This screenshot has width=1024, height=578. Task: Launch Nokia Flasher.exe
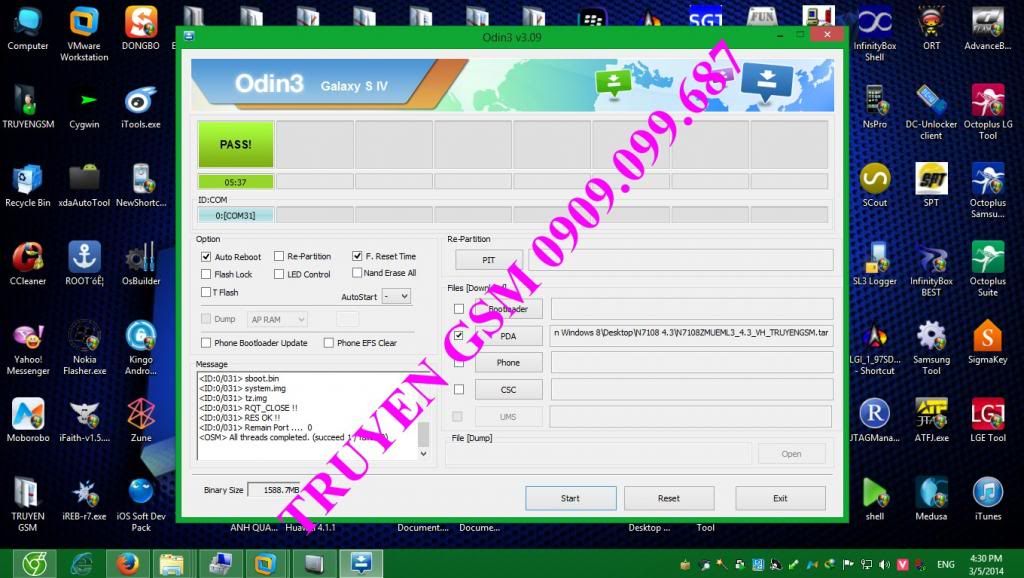[84, 347]
